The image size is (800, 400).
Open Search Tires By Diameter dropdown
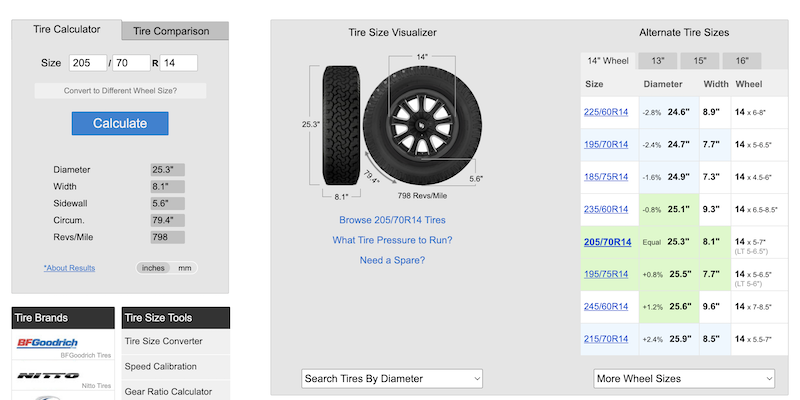pyautogui.click(x=392, y=378)
